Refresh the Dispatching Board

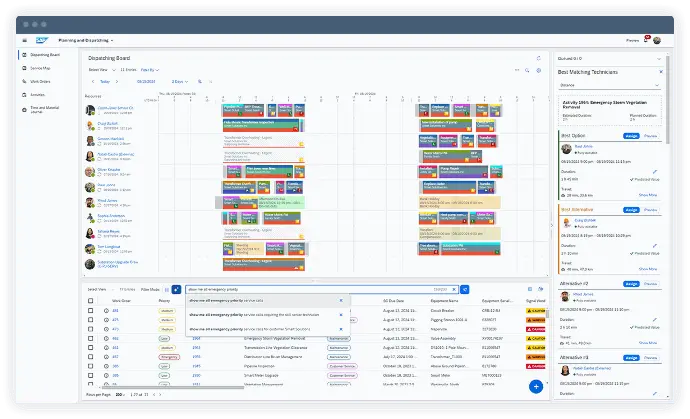pos(539,58)
